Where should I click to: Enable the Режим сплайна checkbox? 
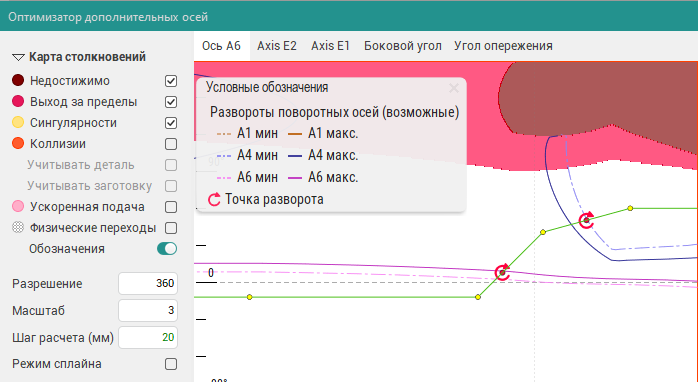point(171,364)
